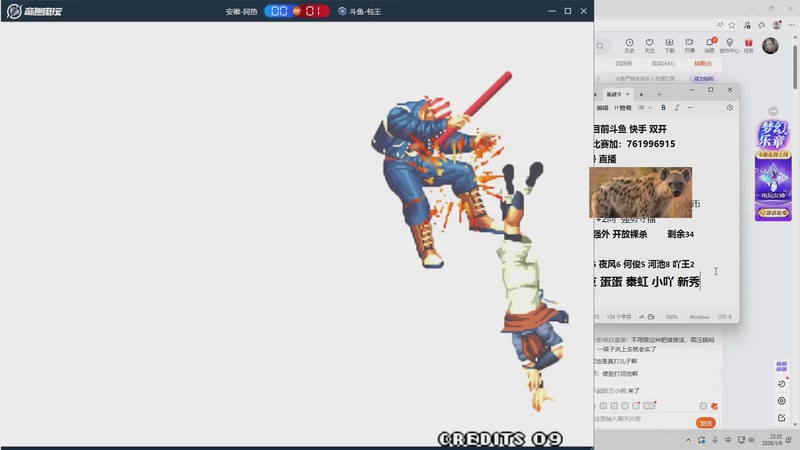Image resolution: width=800 pixels, height=450 pixels.
Task: Click Windows line ending in notepad status bar
Action: click(x=699, y=317)
